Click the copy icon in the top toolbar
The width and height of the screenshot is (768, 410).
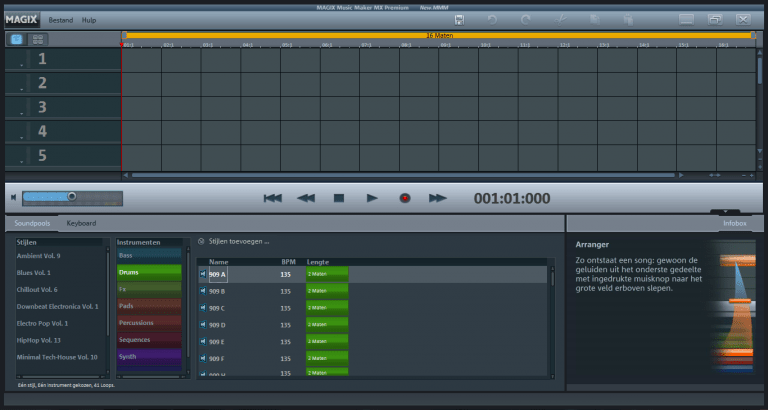[x=595, y=20]
